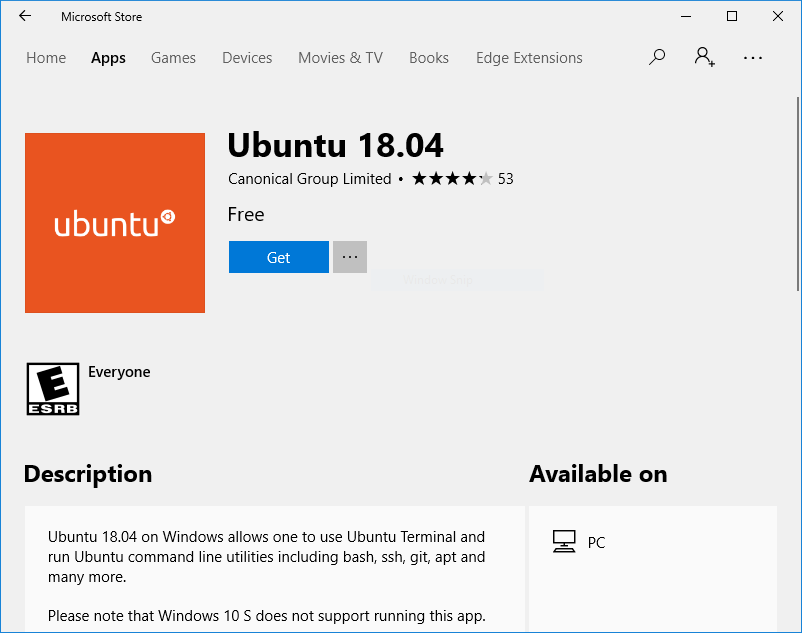Image resolution: width=802 pixels, height=633 pixels.
Task: Click the Ubuntu 18.04 app thumbnail
Action: click(114, 222)
